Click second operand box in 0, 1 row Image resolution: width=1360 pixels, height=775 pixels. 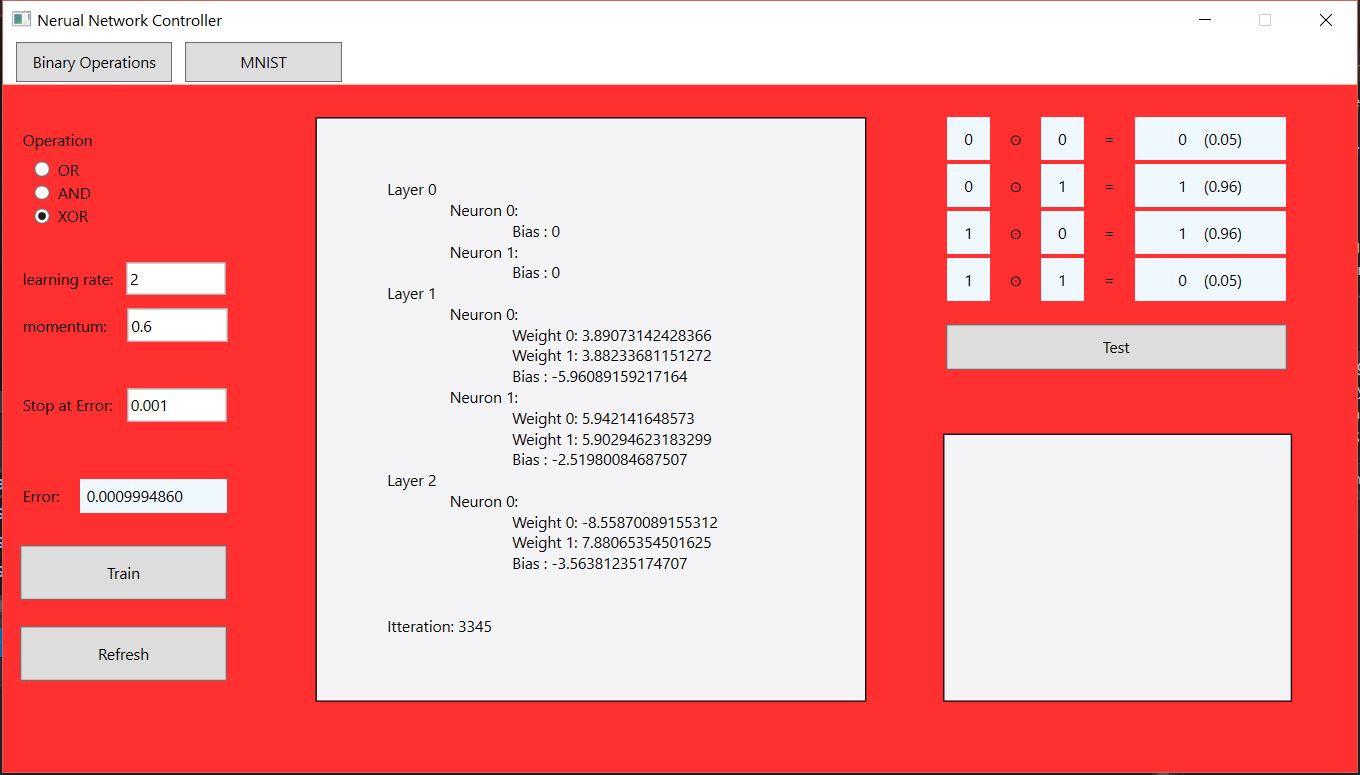point(1062,186)
